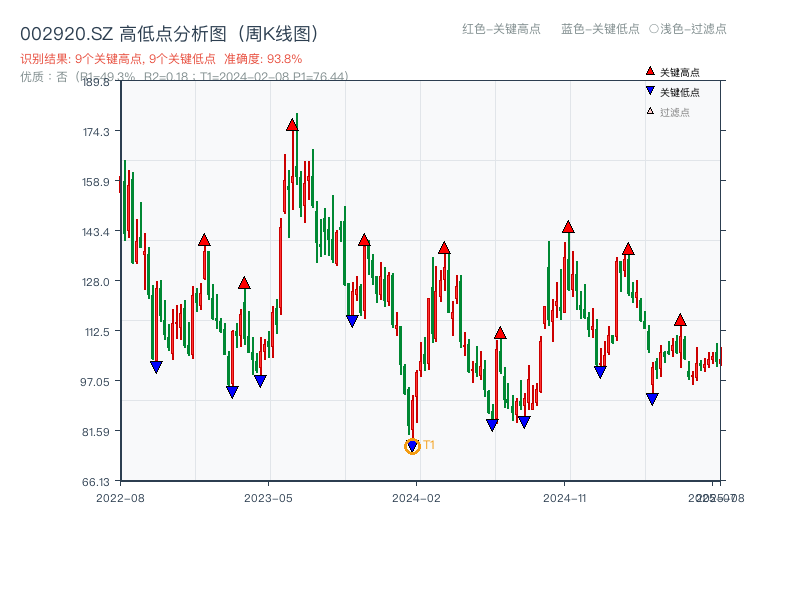This screenshot has width=800, height=600.
Task: Click the x-axis label 2024-11
Action: point(565,498)
